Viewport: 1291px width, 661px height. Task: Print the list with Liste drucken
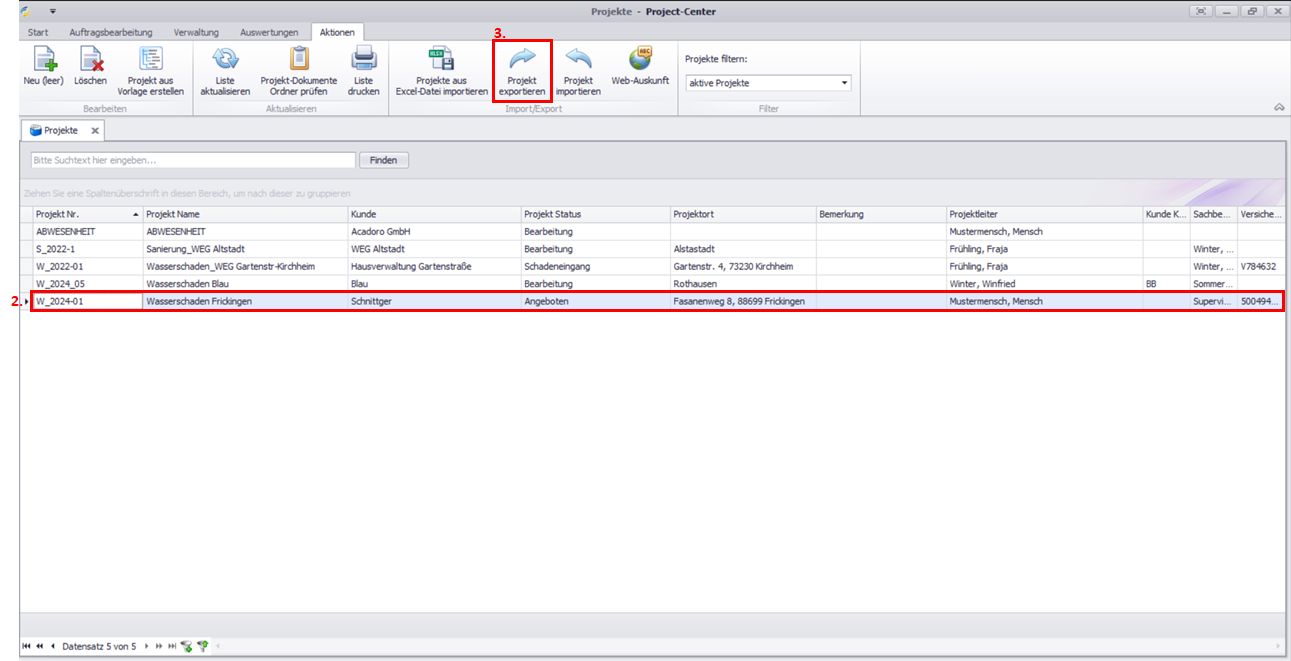363,60
